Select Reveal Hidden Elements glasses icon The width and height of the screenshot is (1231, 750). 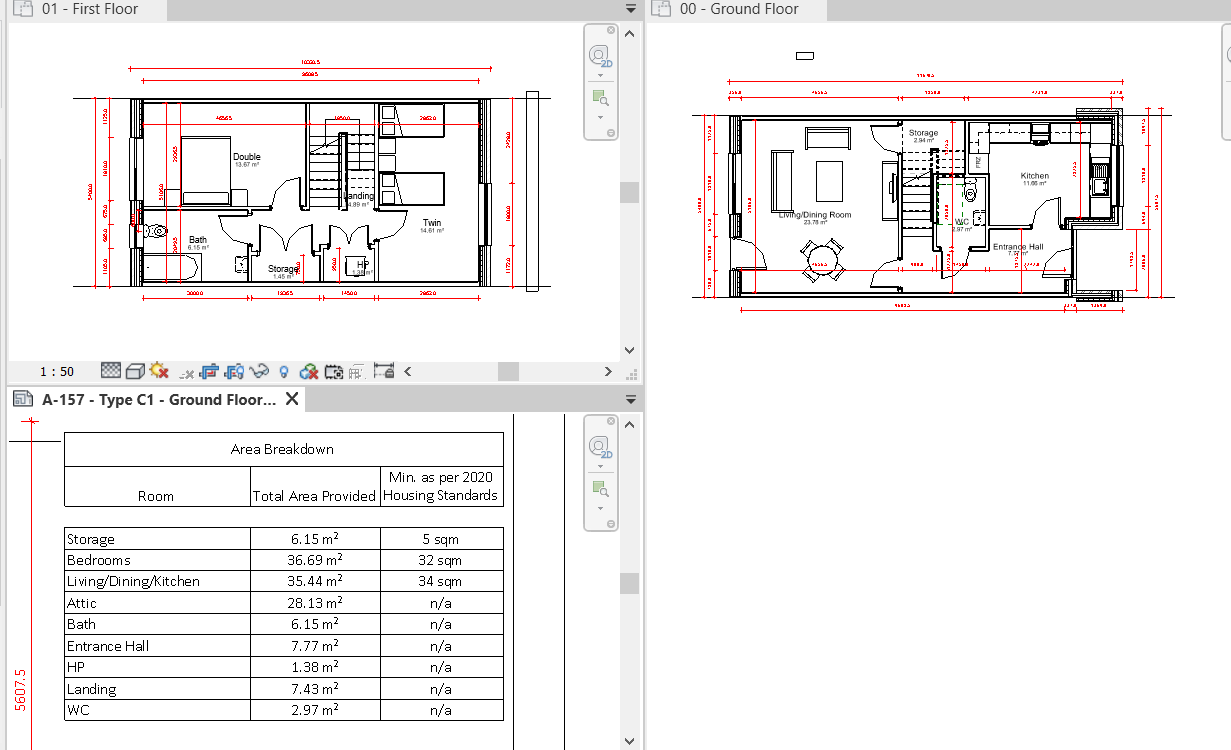pos(258,371)
